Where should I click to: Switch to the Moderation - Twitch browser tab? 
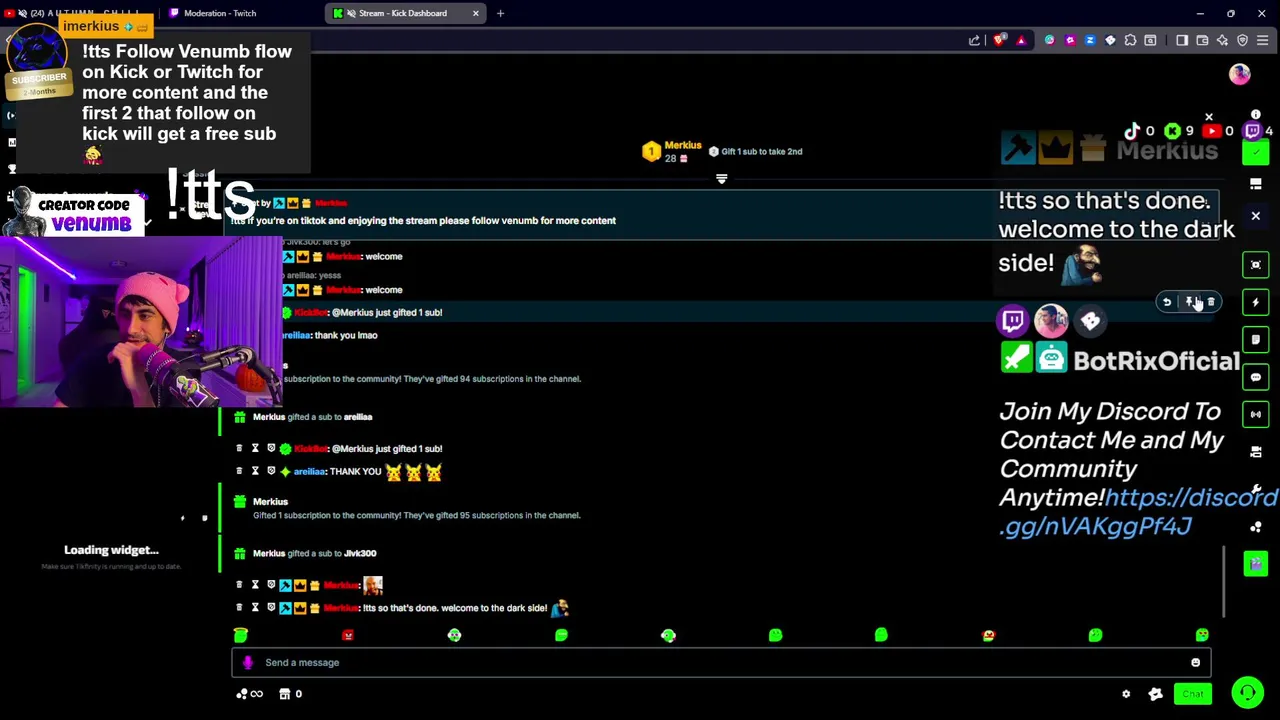tap(220, 13)
